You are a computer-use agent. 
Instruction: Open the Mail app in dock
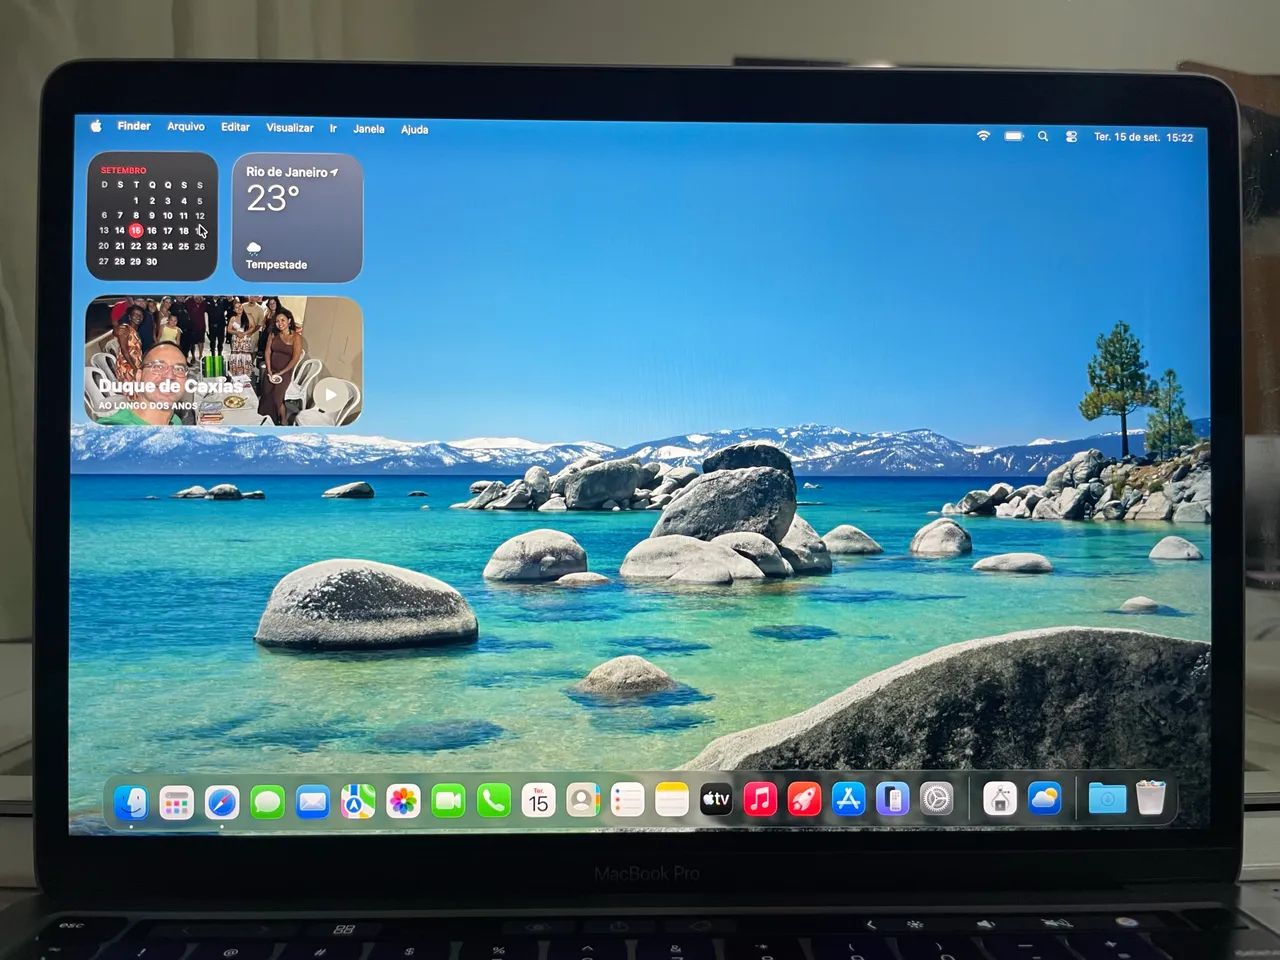coord(312,802)
